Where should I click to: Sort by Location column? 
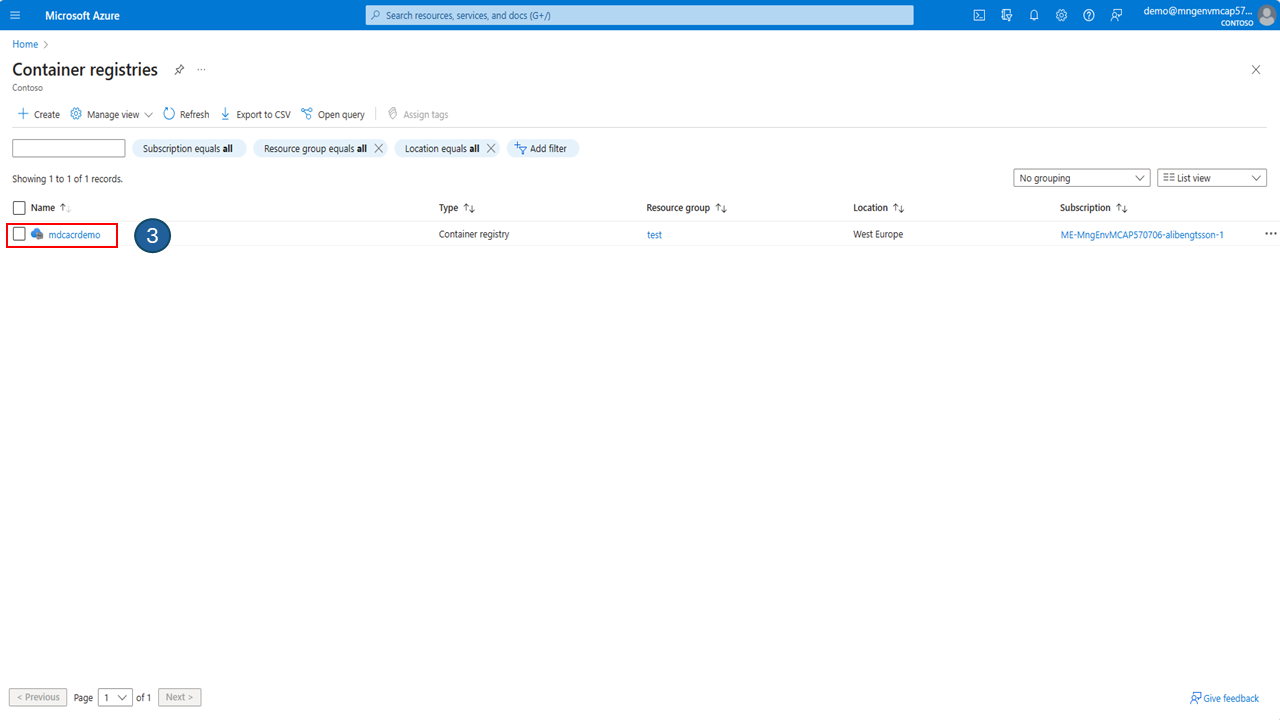click(x=879, y=208)
